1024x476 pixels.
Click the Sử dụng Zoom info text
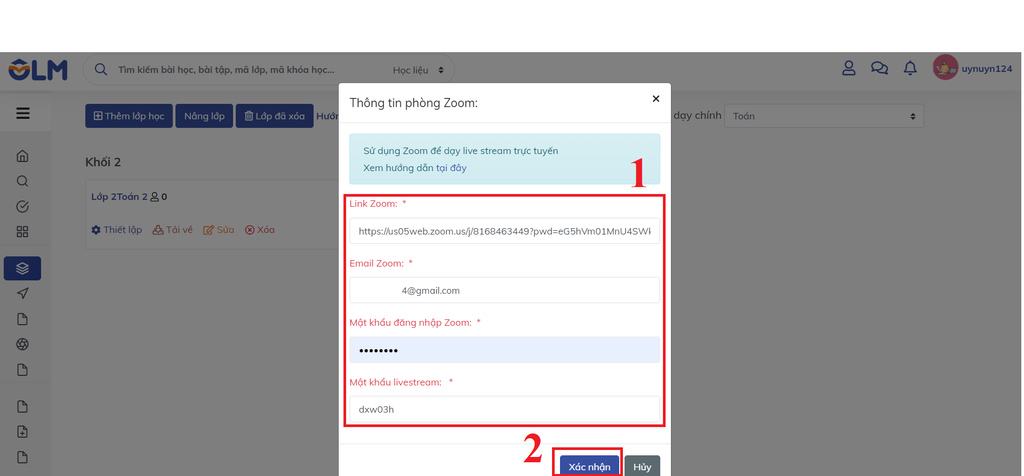coord(460,151)
